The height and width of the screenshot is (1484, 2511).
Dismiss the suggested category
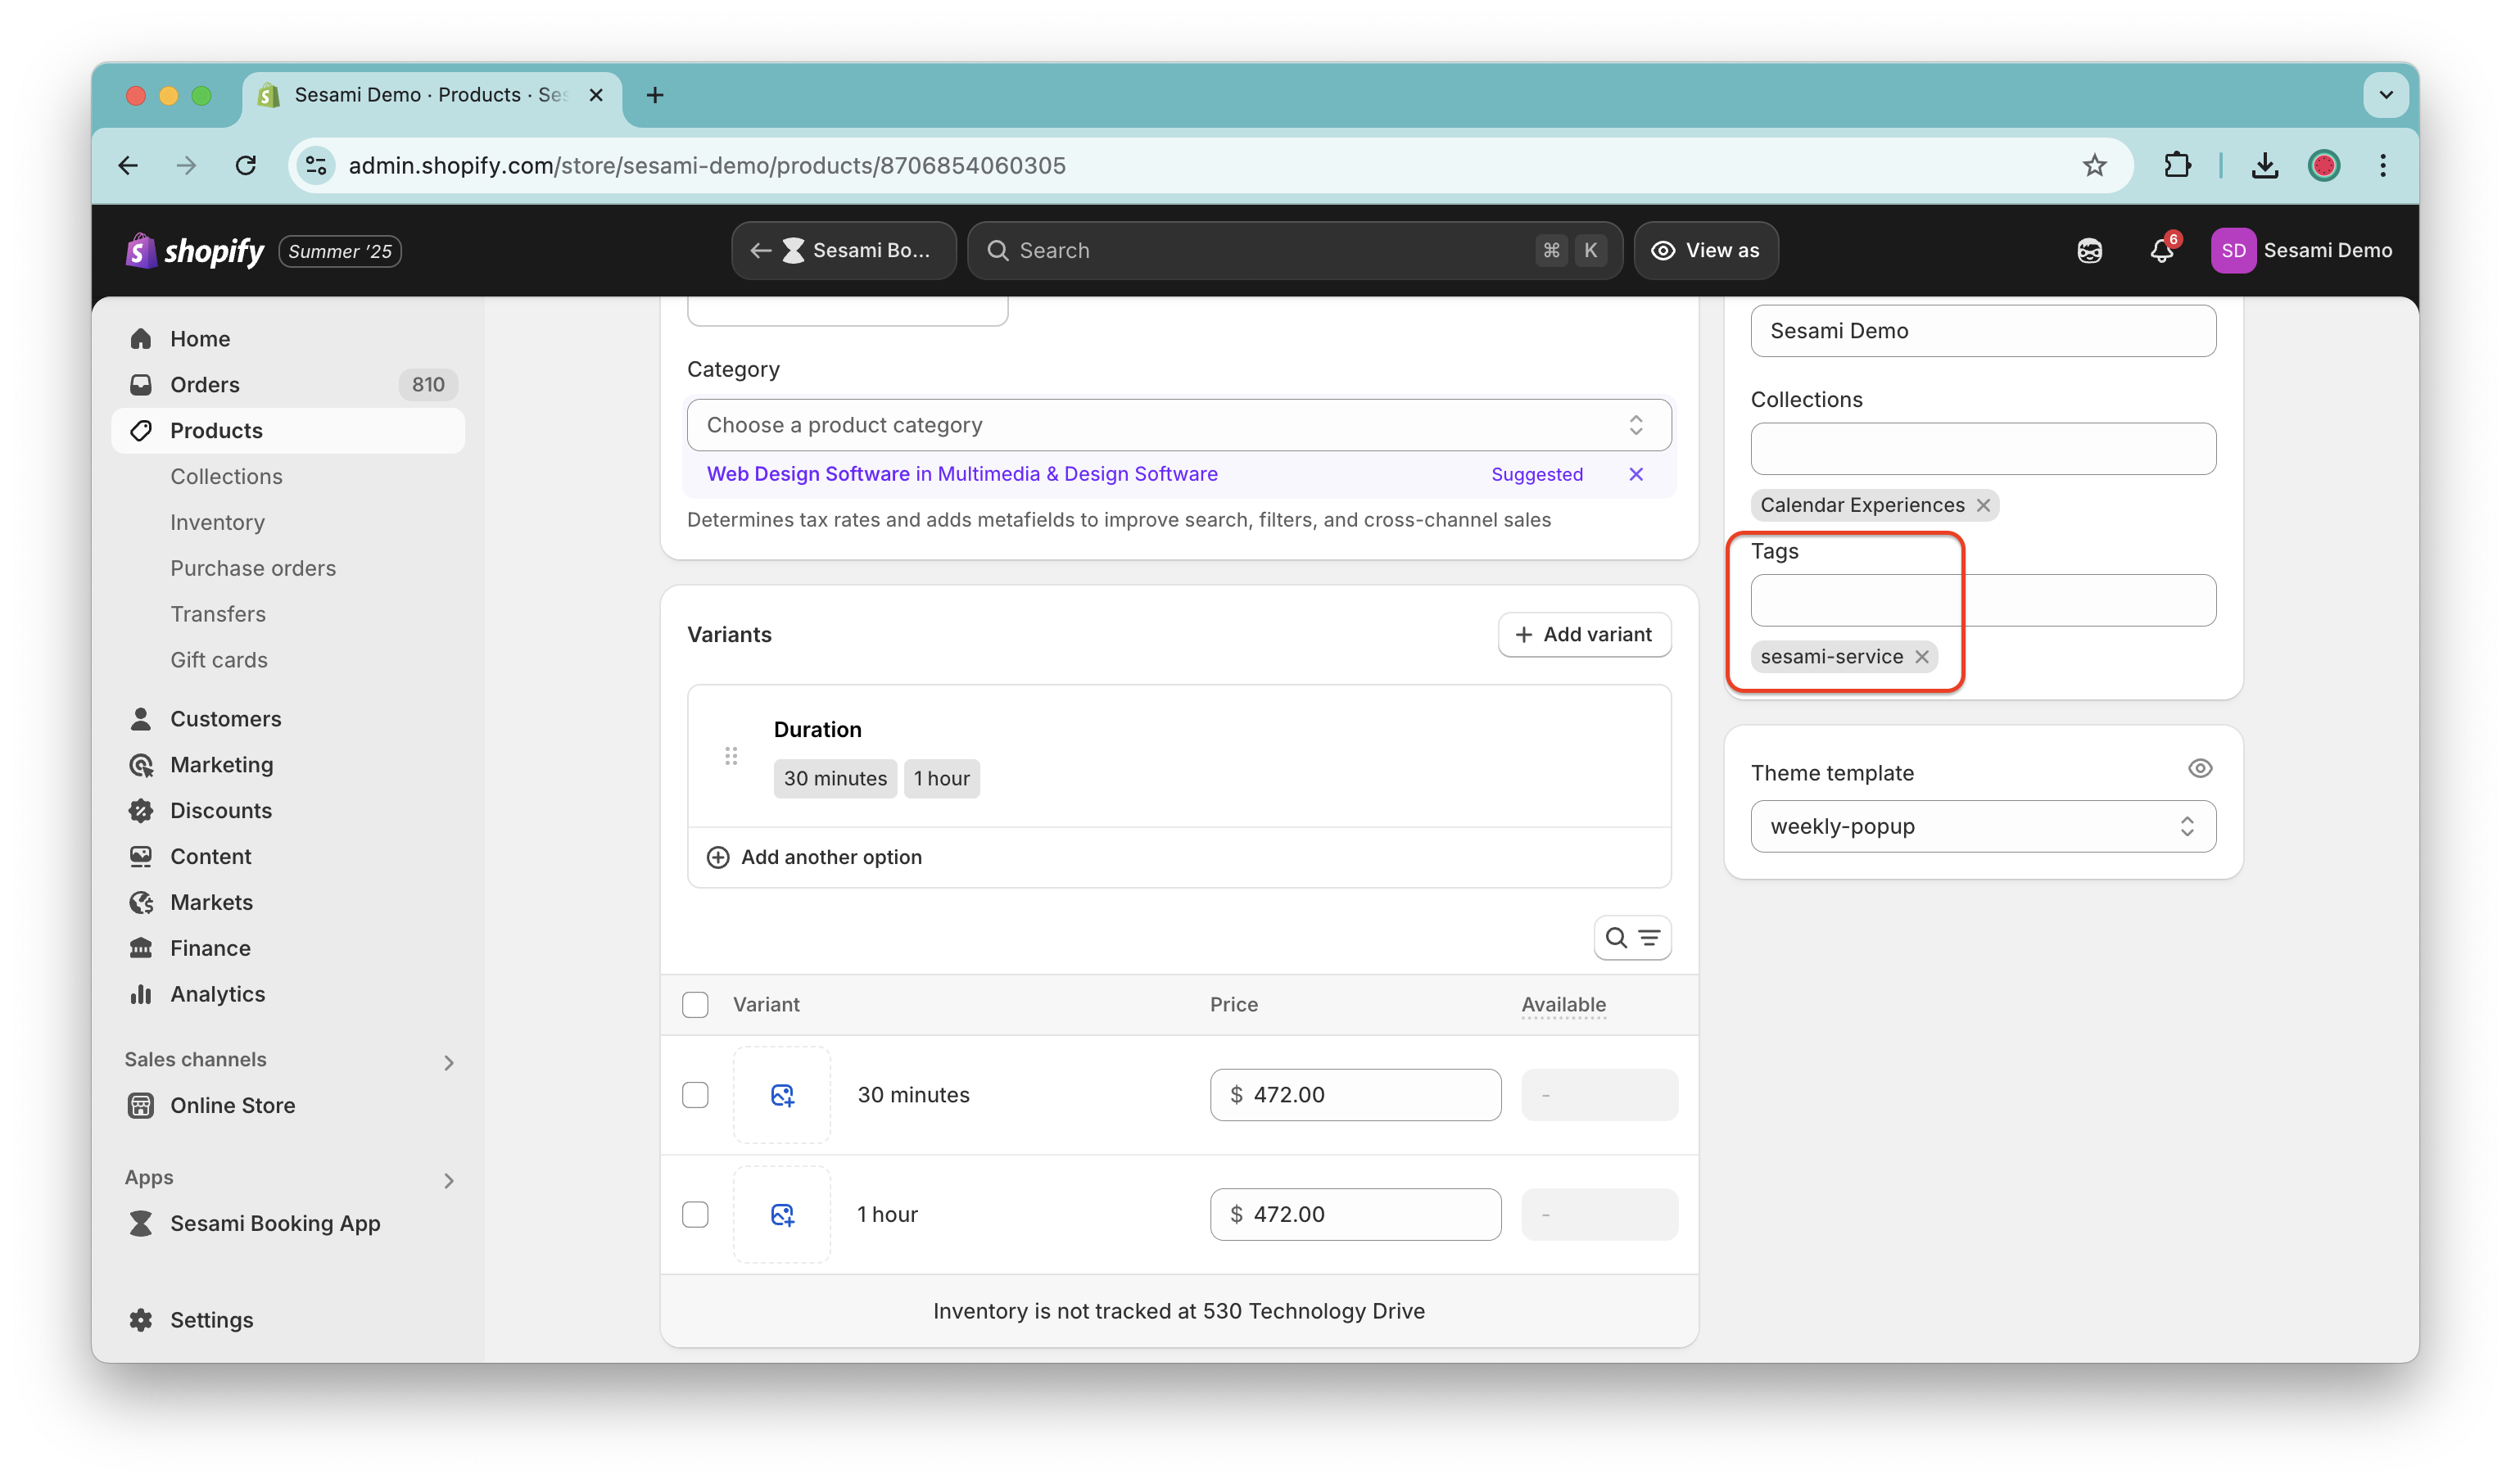coord(1635,474)
